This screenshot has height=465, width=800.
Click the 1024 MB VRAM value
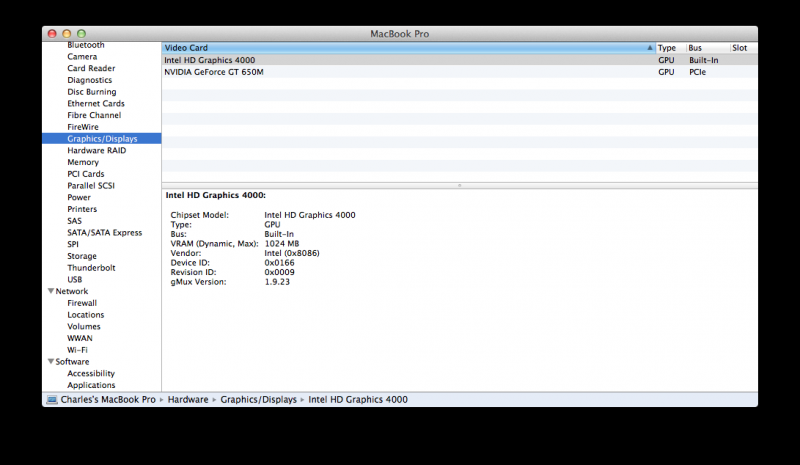[282, 243]
